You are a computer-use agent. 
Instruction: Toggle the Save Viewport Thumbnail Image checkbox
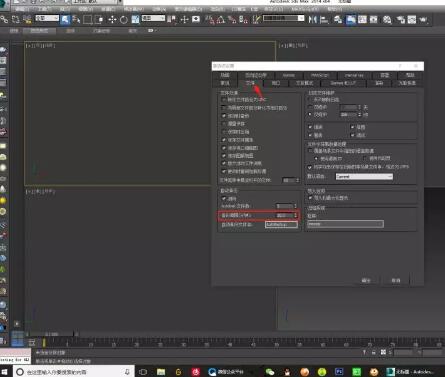tap(224, 148)
